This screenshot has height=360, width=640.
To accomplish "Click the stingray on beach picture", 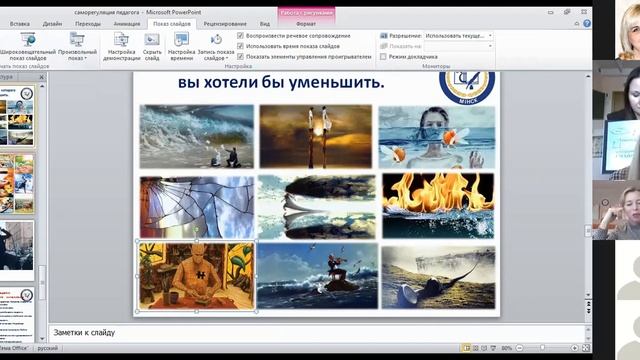I will [x=438, y=277].
